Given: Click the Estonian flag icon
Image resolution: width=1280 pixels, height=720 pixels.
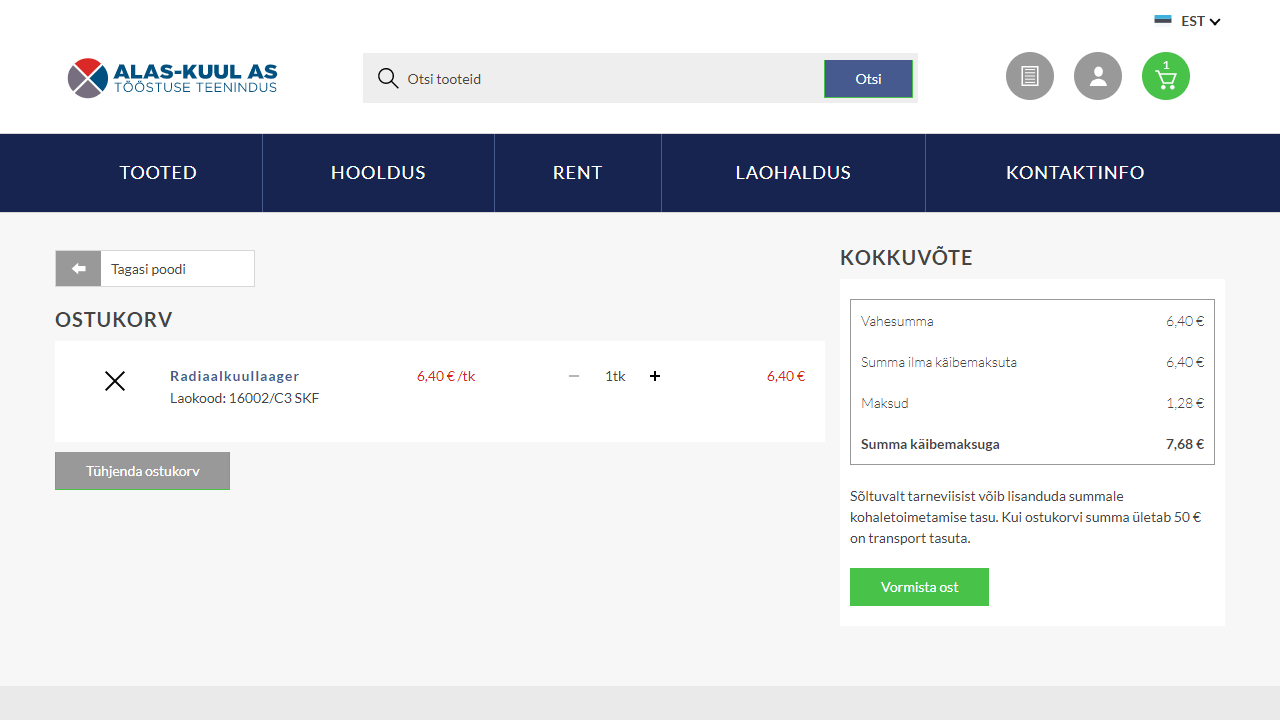Looking at the screenshot, I should pyautogui.click(x=1162, y=20).
